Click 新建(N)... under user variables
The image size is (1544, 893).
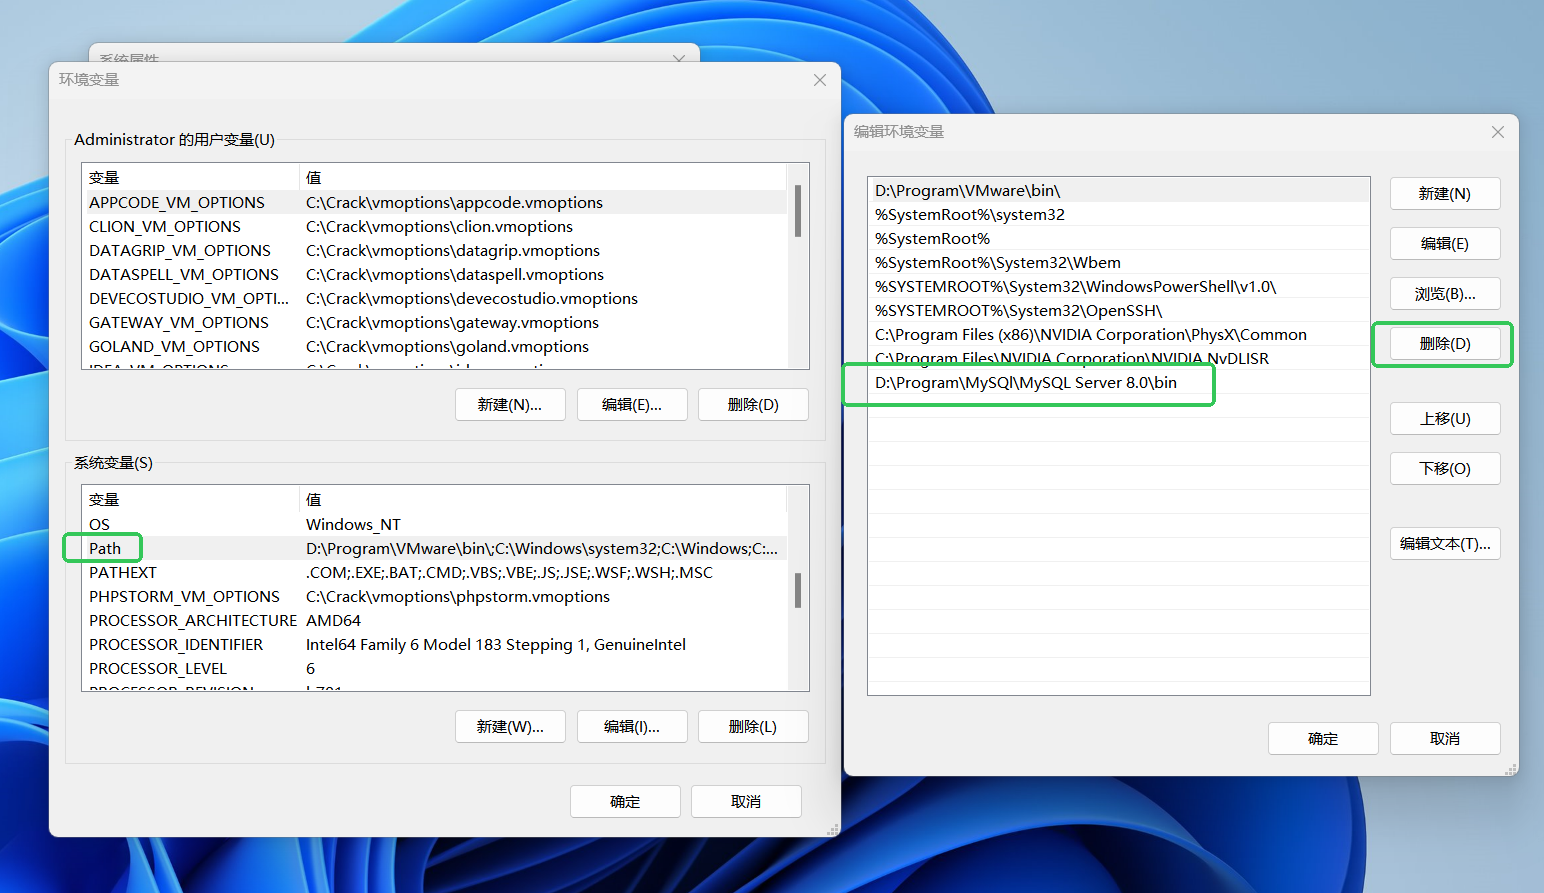point(510,405)
